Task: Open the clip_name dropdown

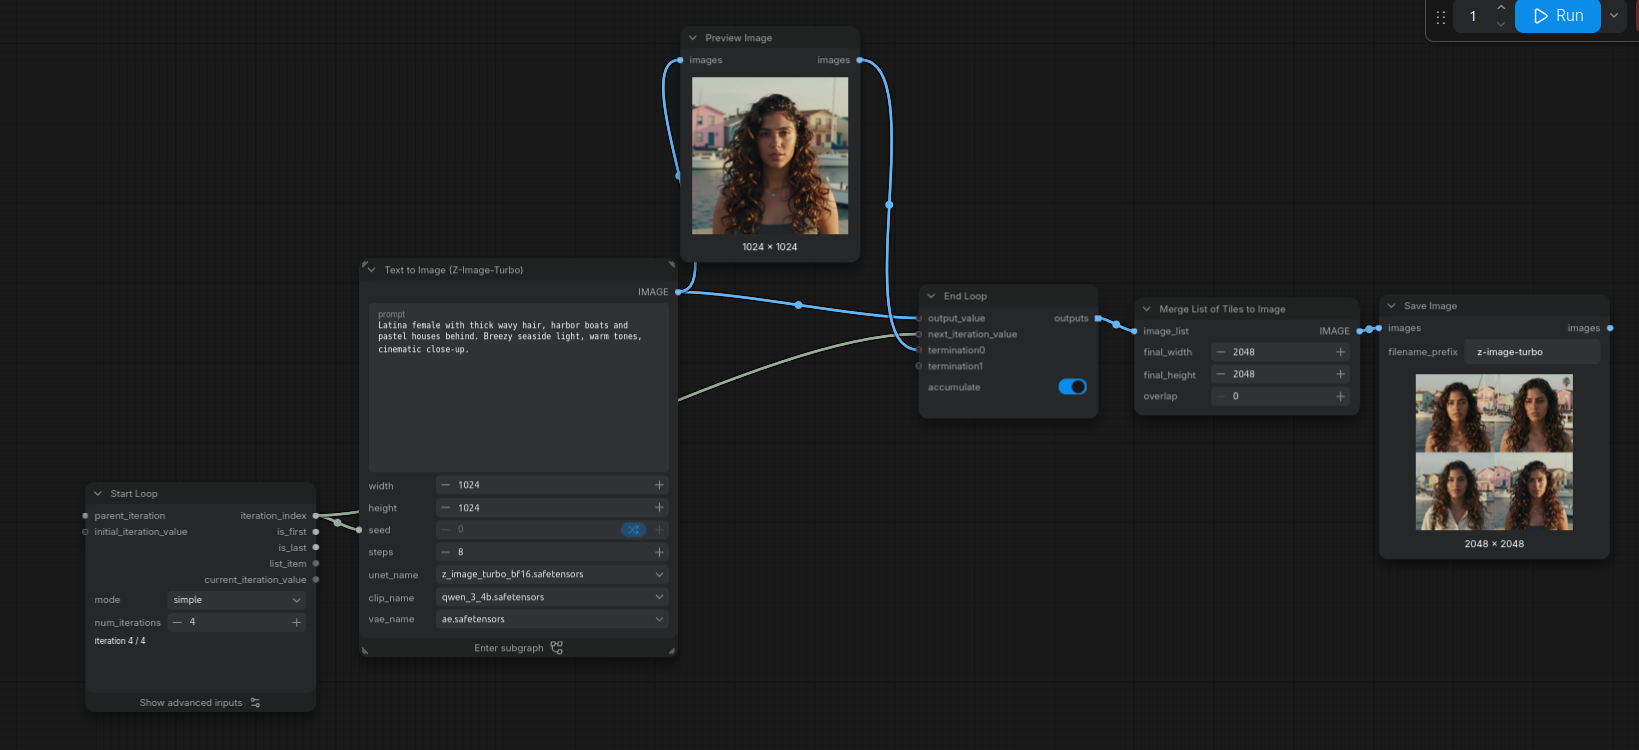Action: click(552, 597)
